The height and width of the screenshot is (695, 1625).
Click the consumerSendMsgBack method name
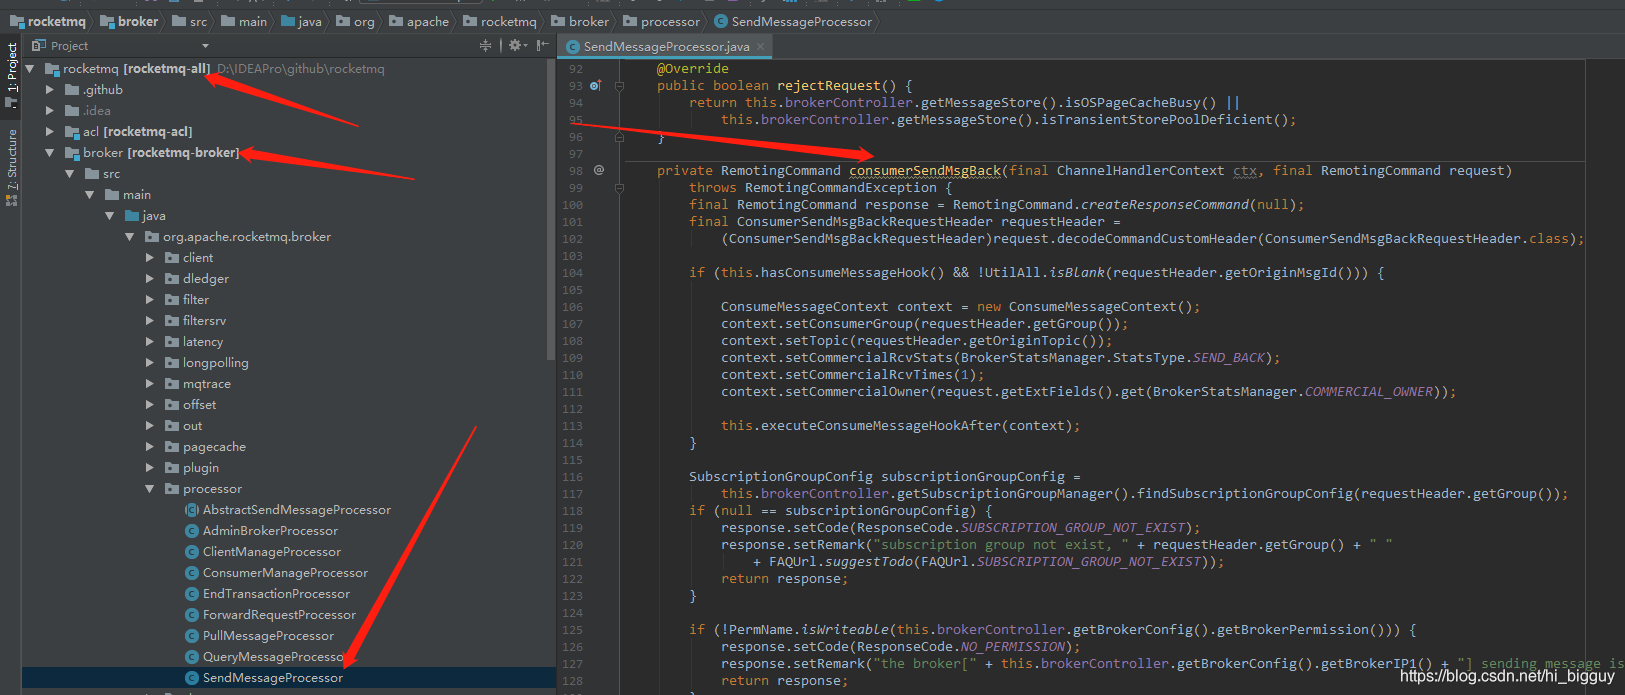tap(925, 171)
